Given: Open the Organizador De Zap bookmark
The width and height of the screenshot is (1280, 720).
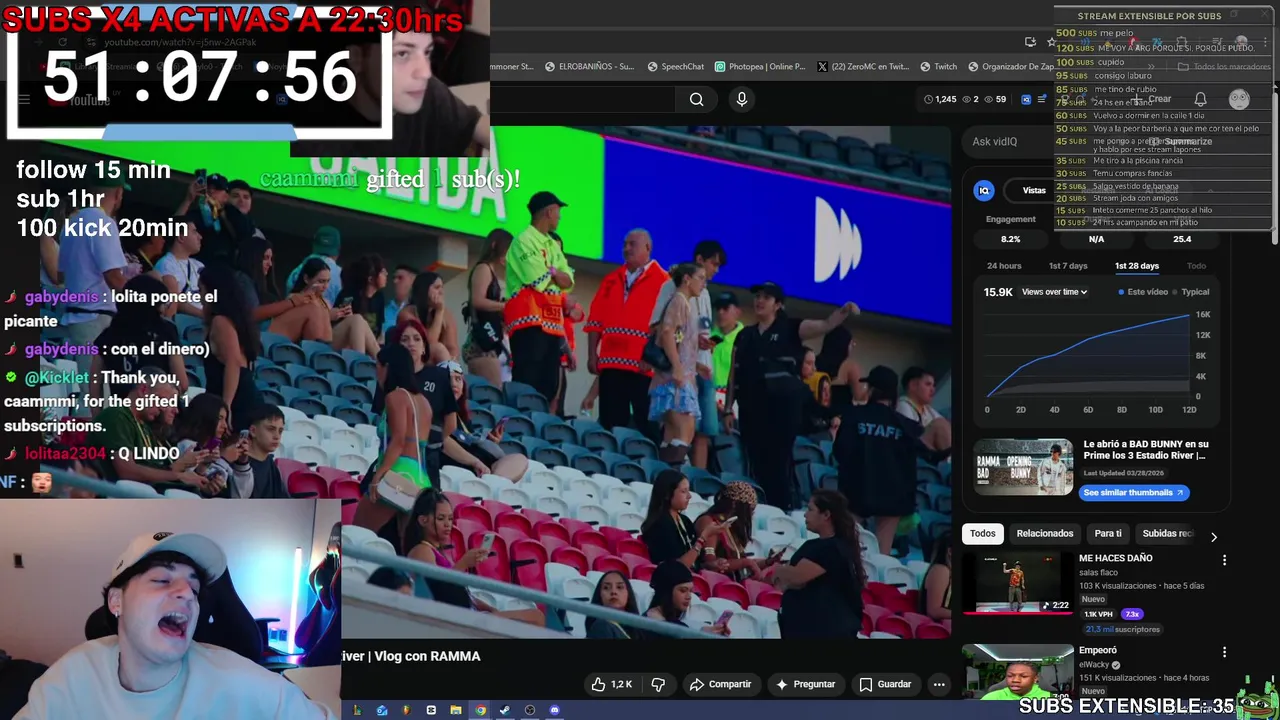Looking at the screenshot, I should click(1011, 67).
